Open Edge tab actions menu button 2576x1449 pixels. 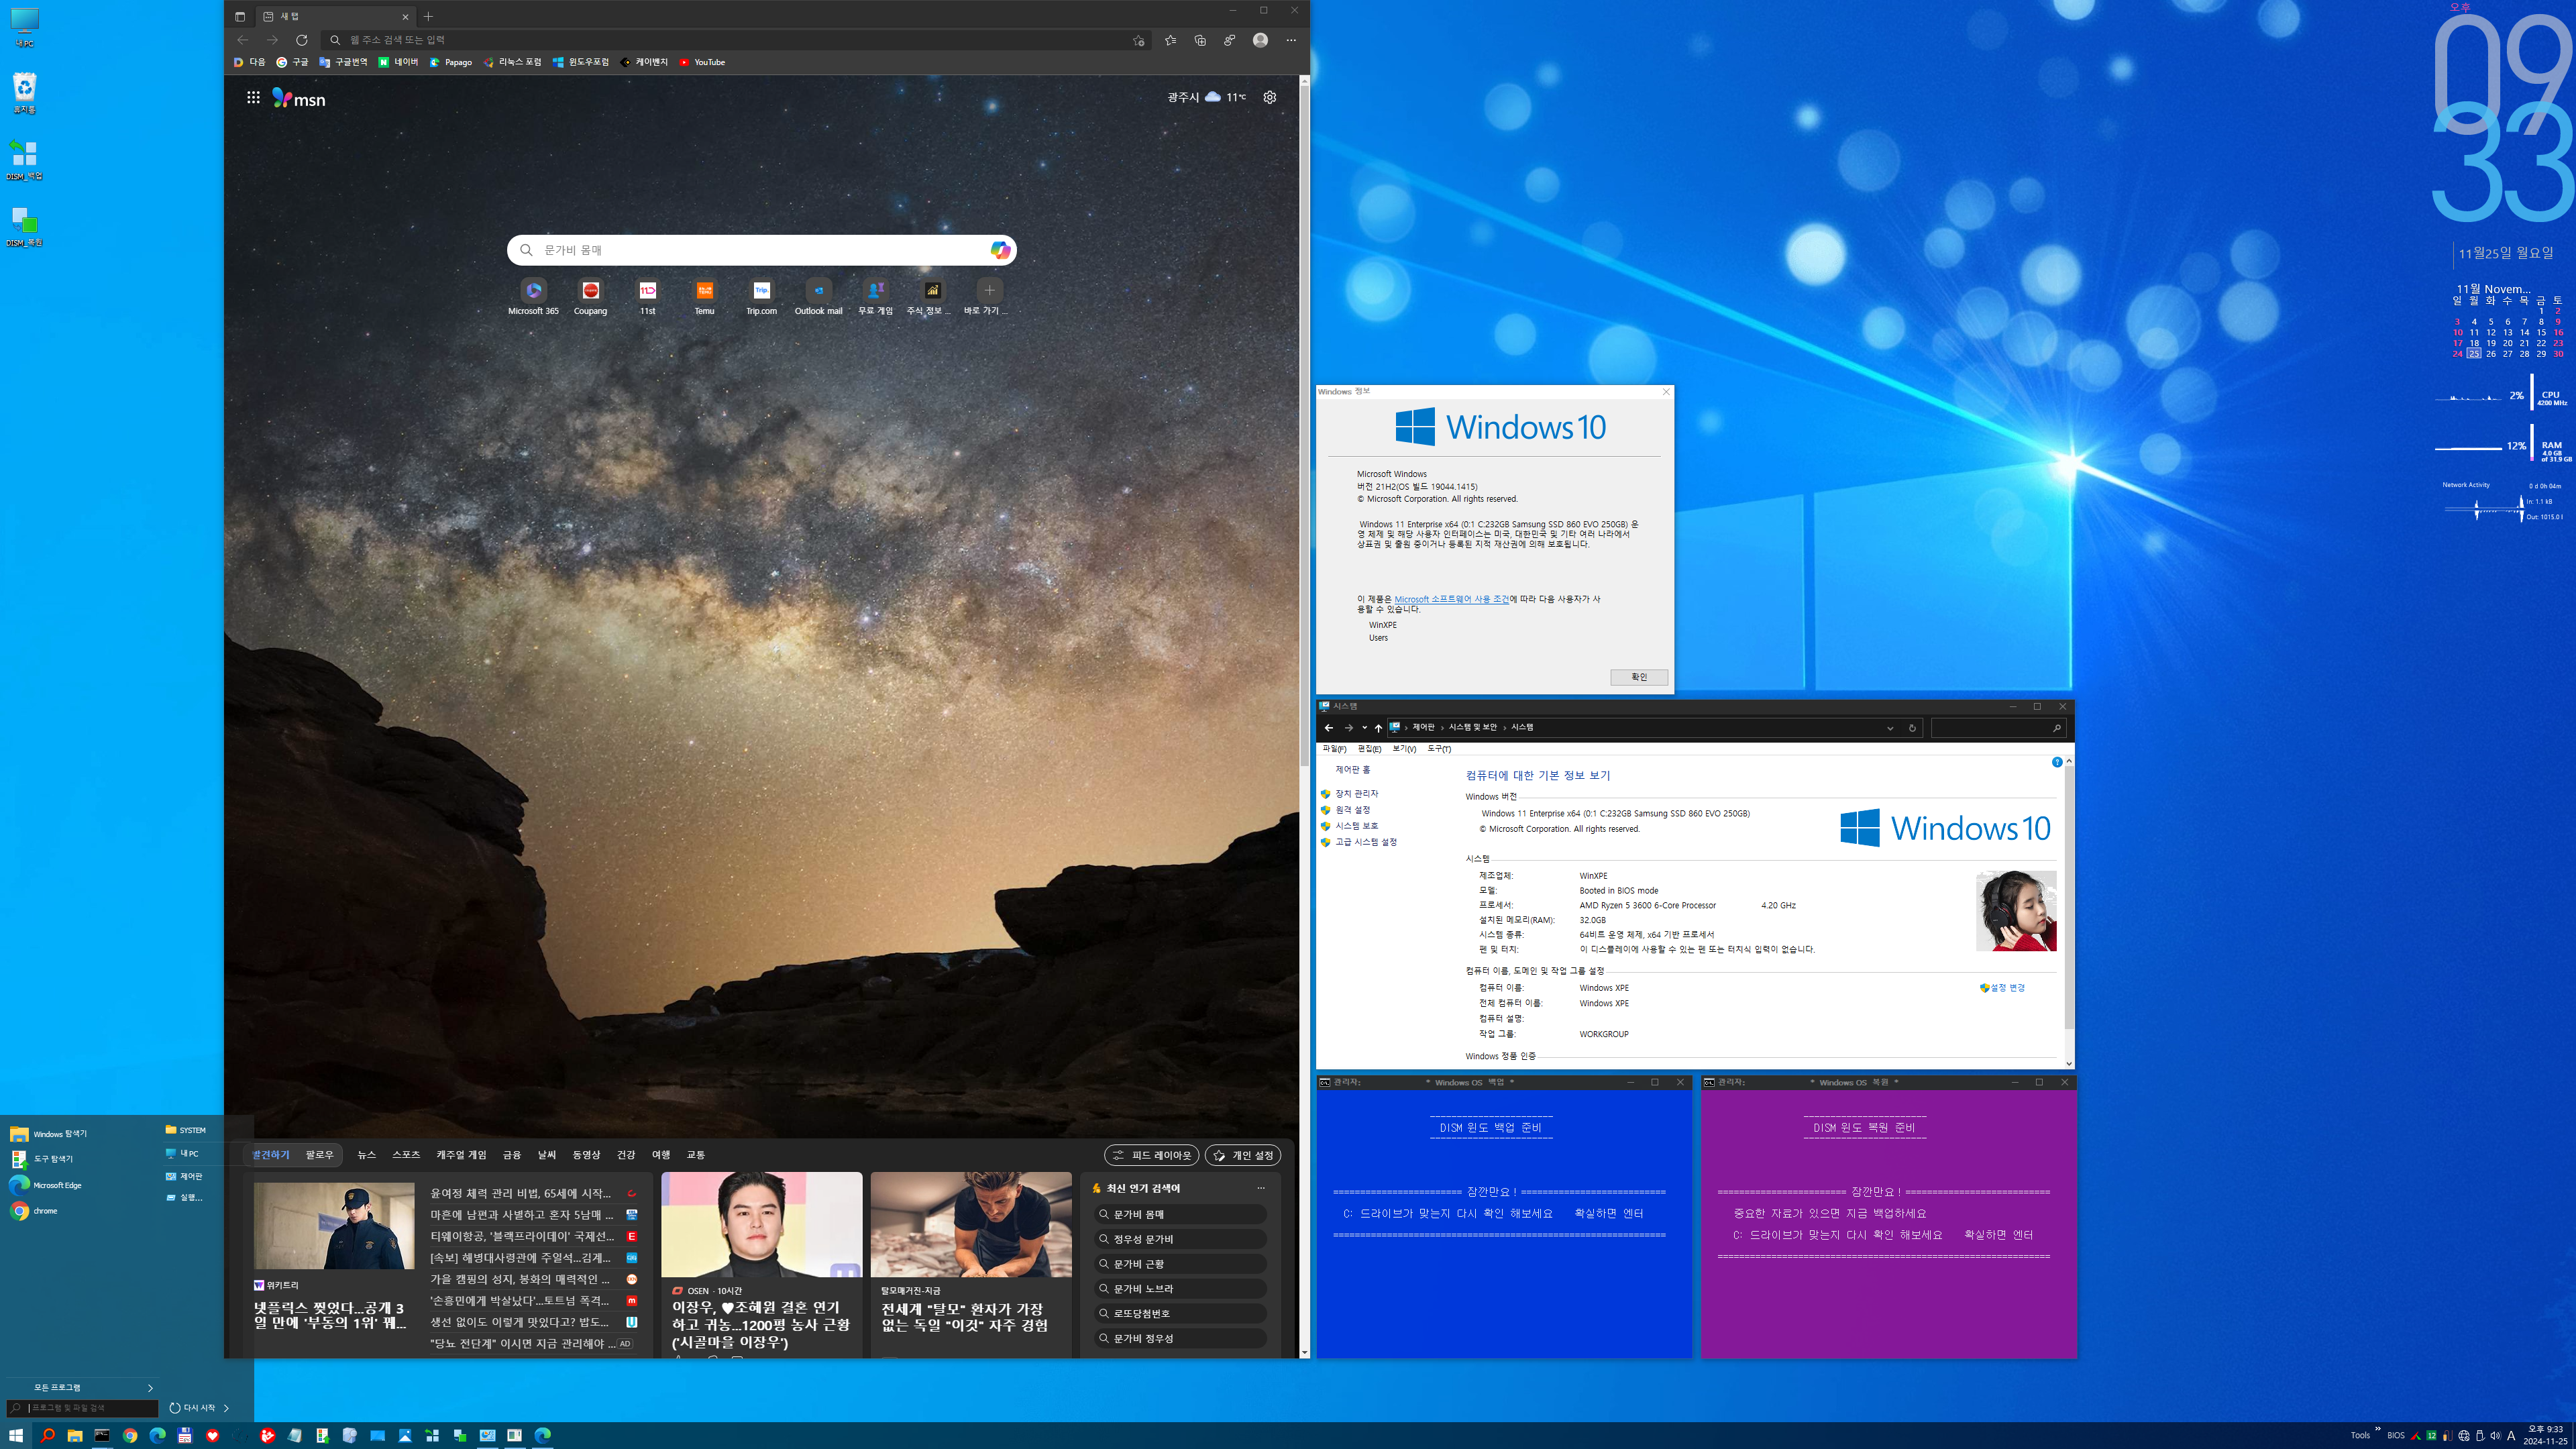pos(239,16)
